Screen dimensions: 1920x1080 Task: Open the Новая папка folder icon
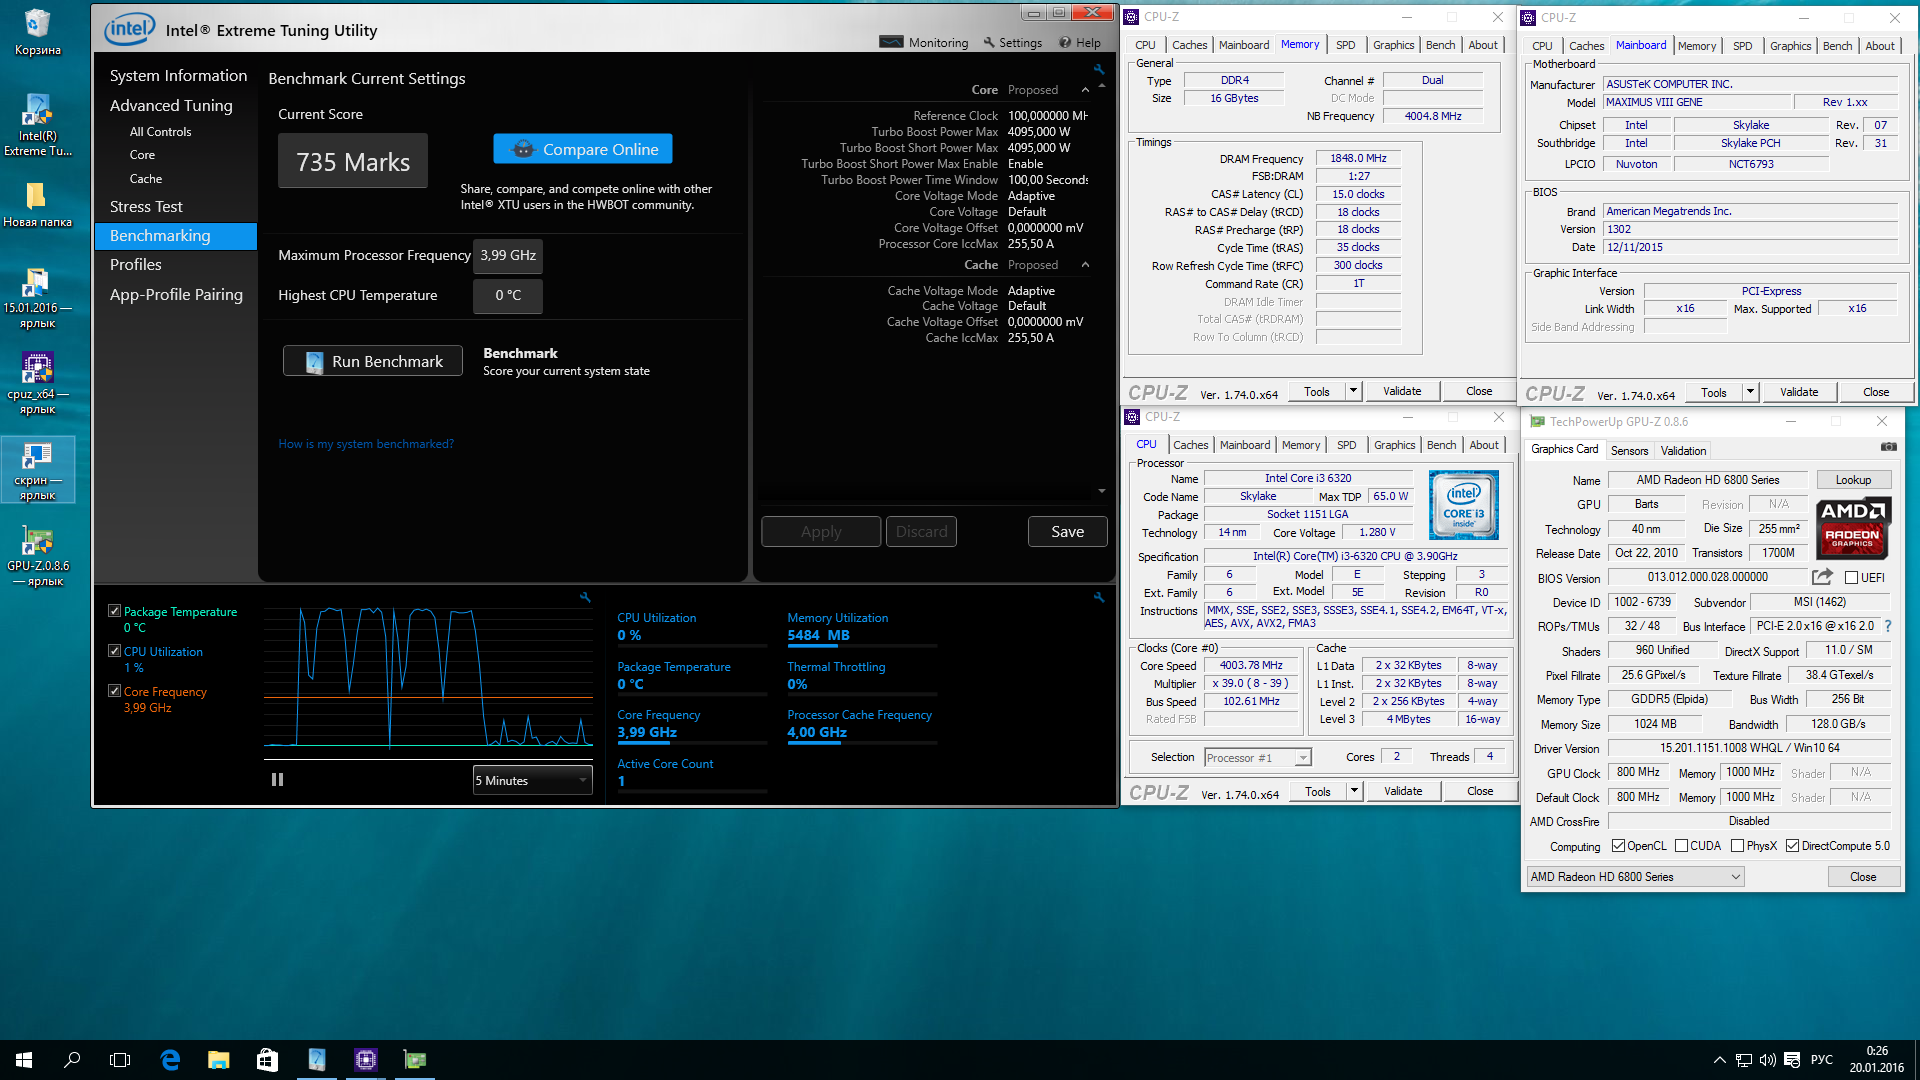tap(37, 204)
